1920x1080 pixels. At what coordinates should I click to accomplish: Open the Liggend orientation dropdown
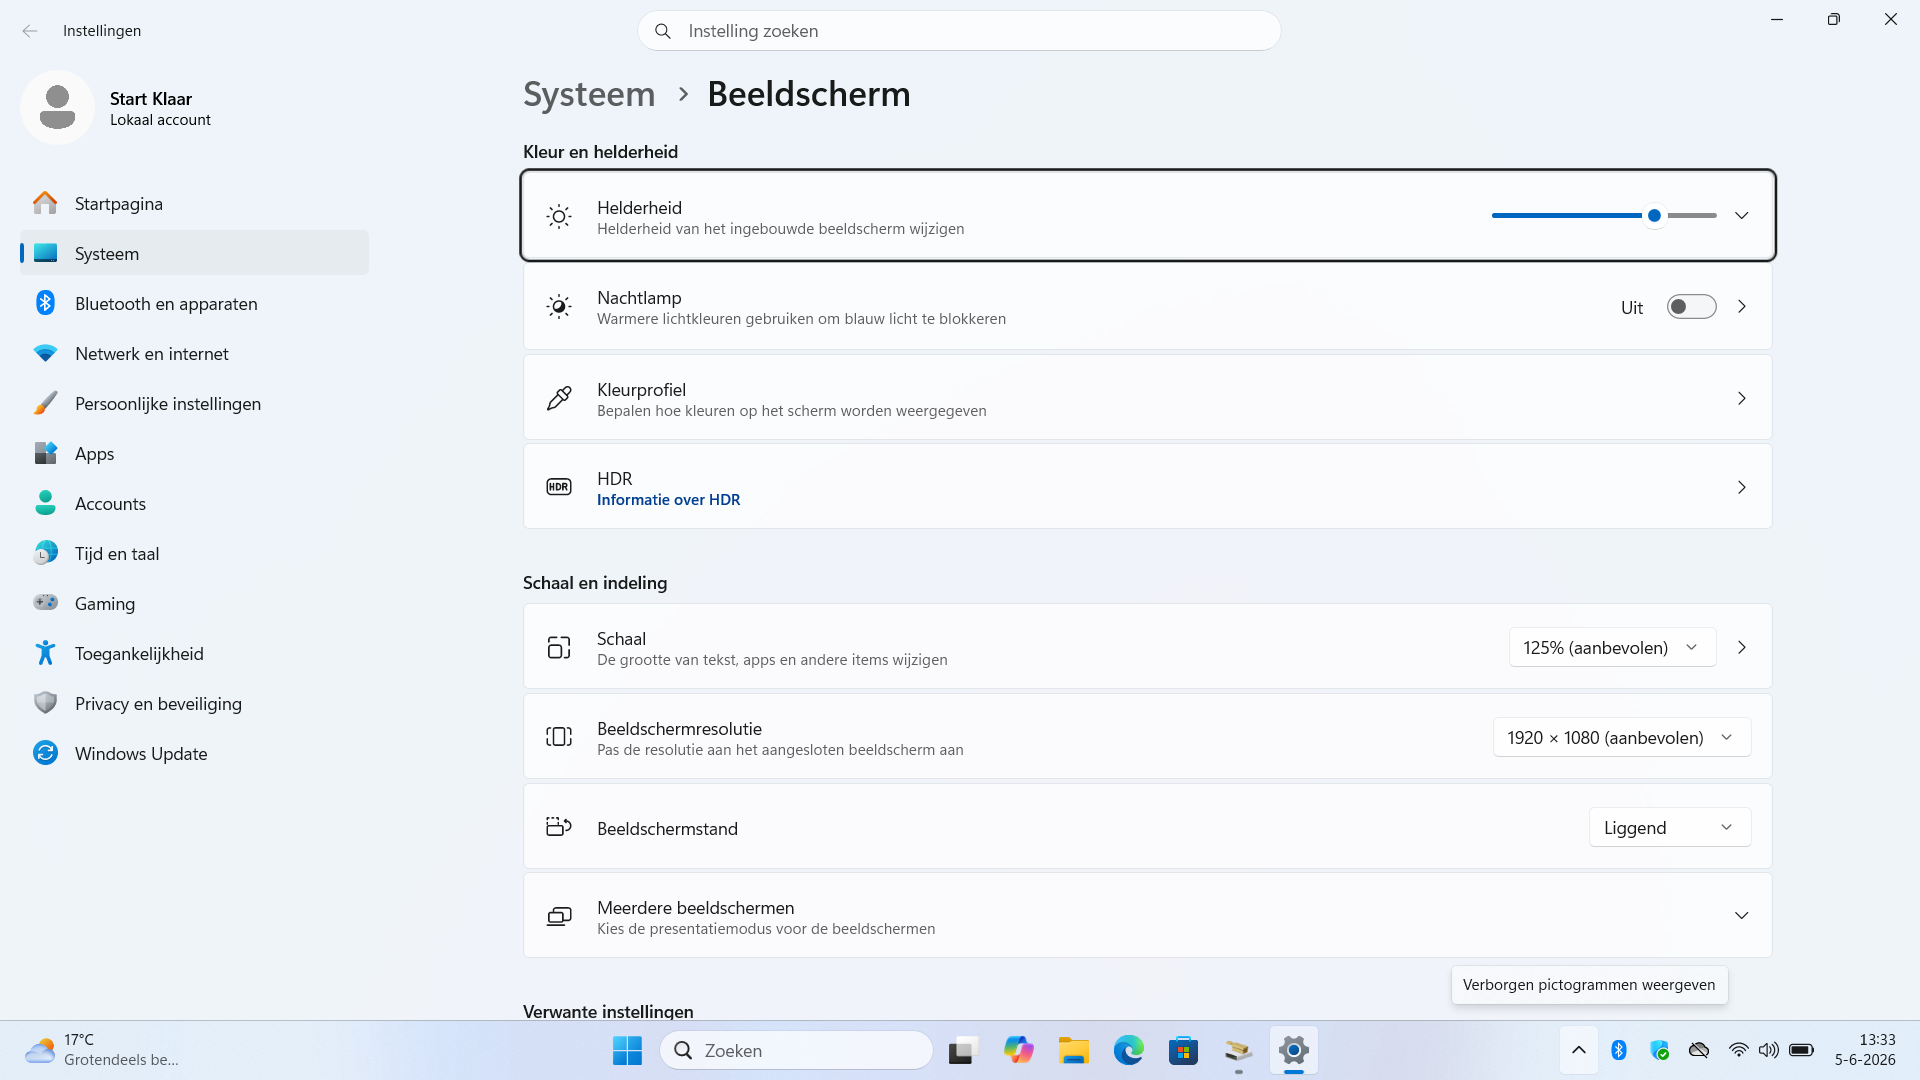click(x=1669, y=827)
